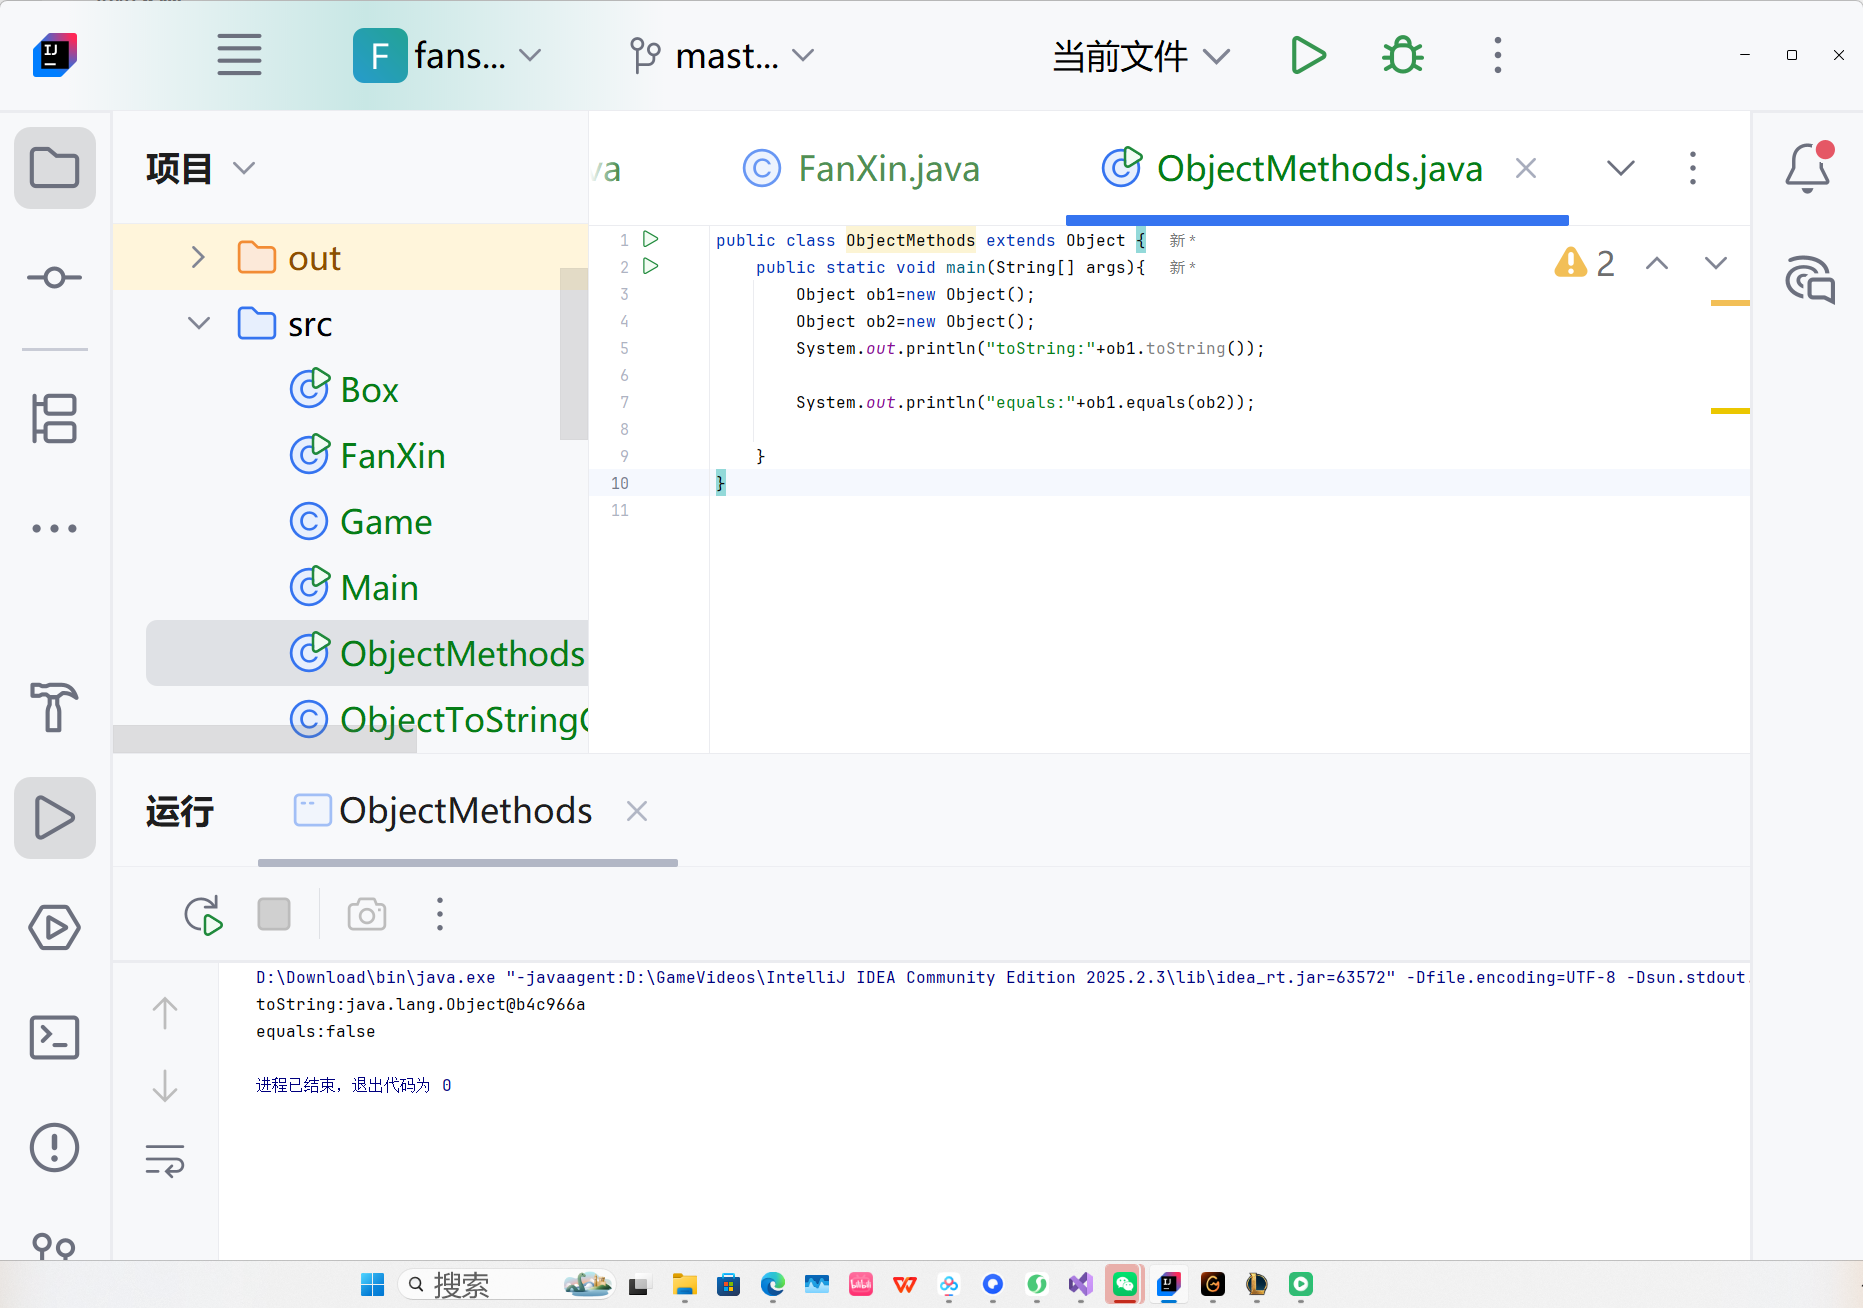Open the Structure tool window
The width and height of the screenshot is (1863, 1308).
click(55, 418)
